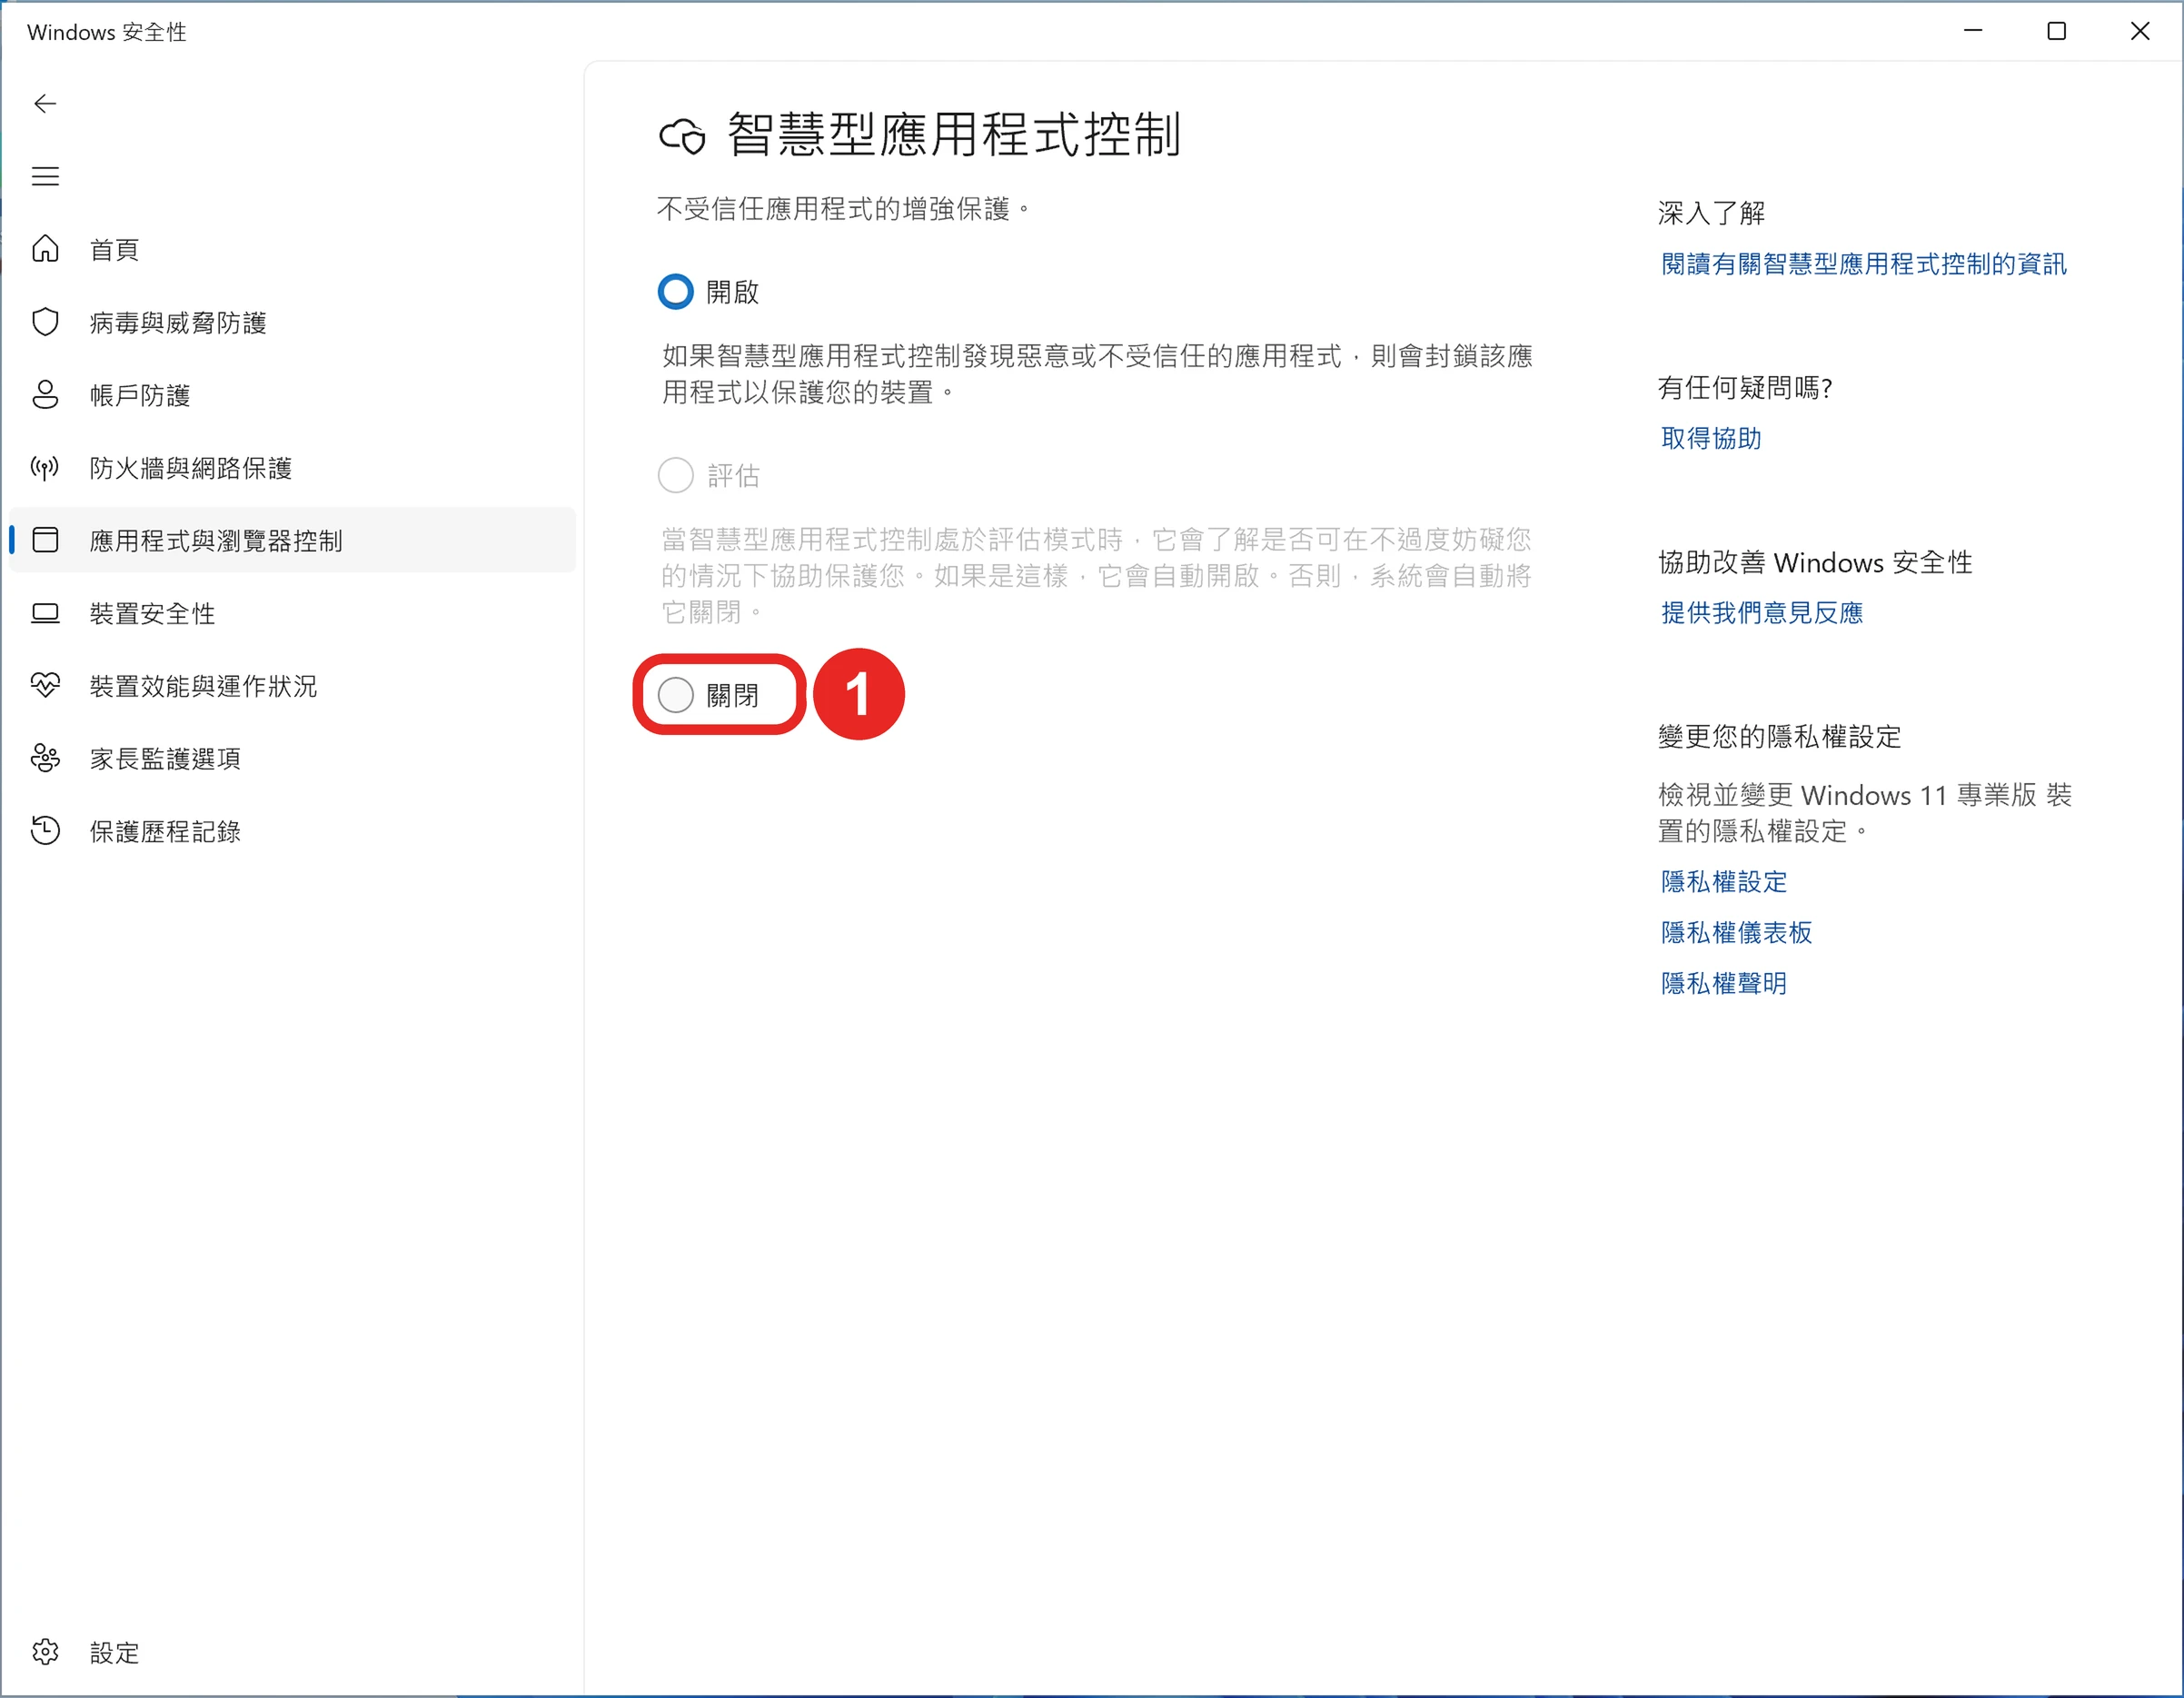Screen dimensions: 2184x1698
Task: Open the 隱私權設定 link
Action: point(1724,882)
